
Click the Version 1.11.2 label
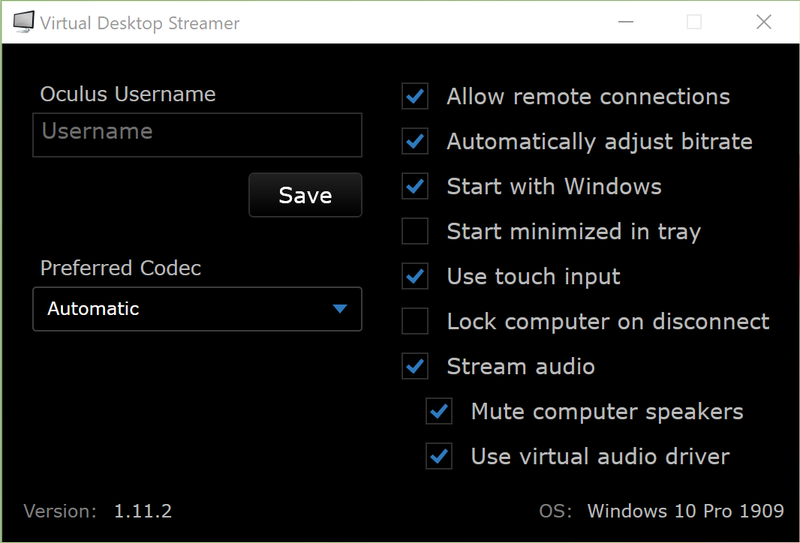[142, 511]
